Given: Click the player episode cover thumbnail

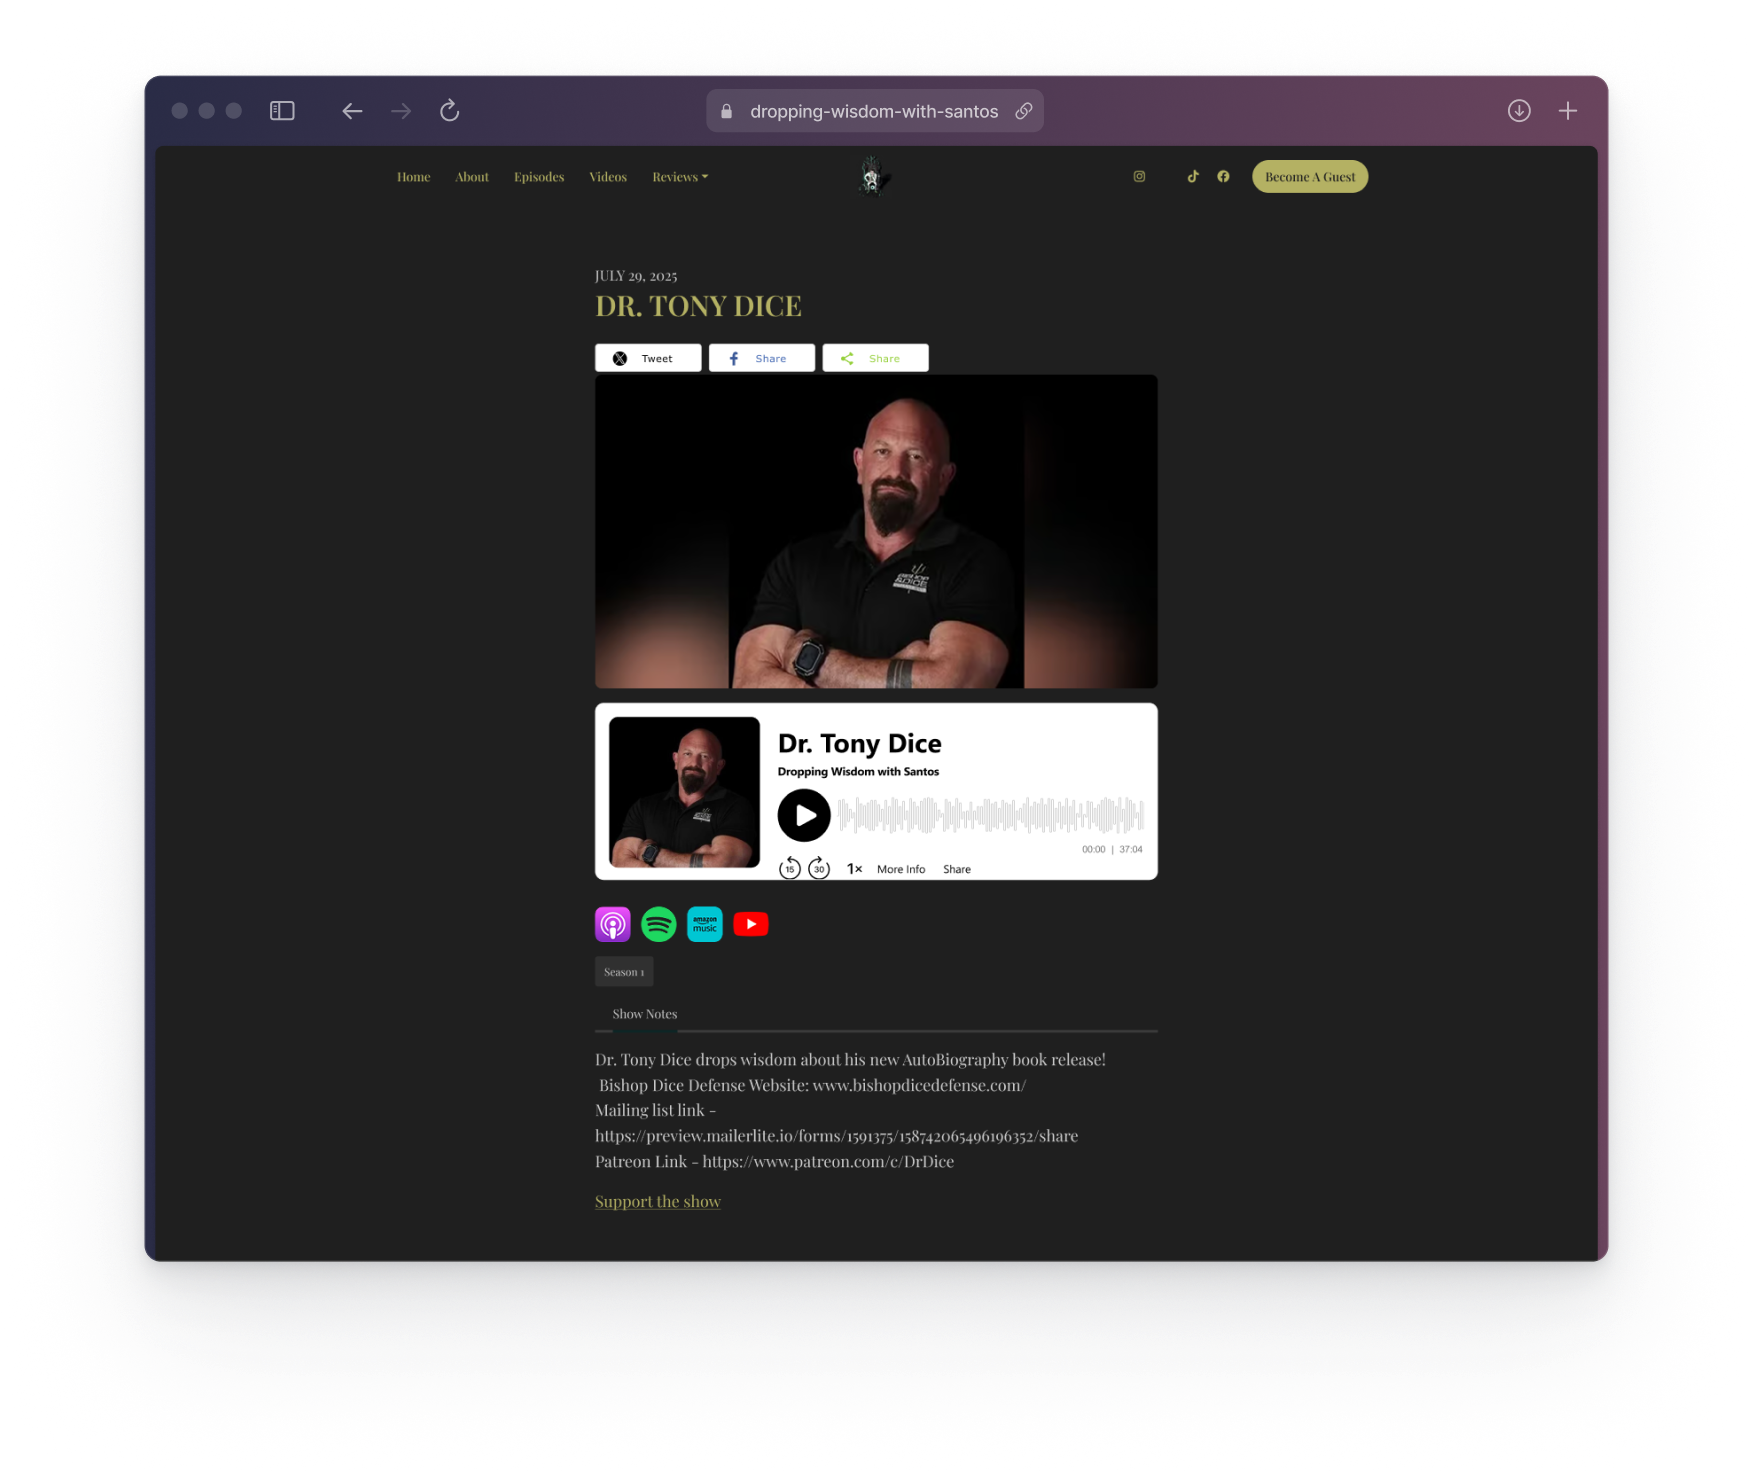Looking at the screenshot, I should tap(684, 792).
